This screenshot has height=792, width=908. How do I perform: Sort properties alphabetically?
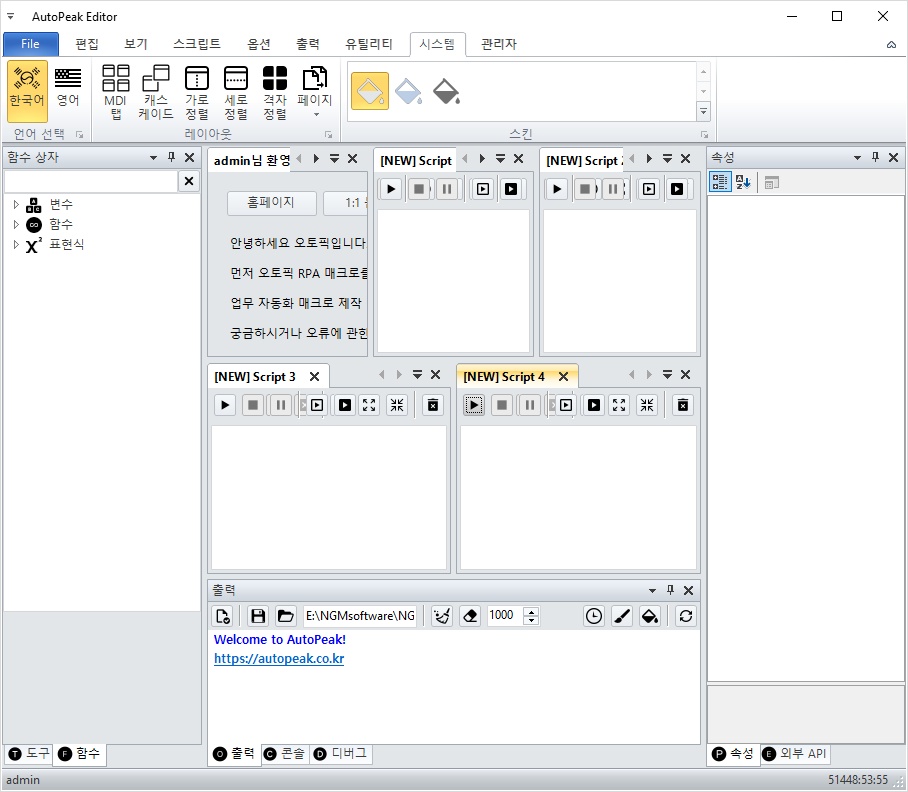coord(743,182)
